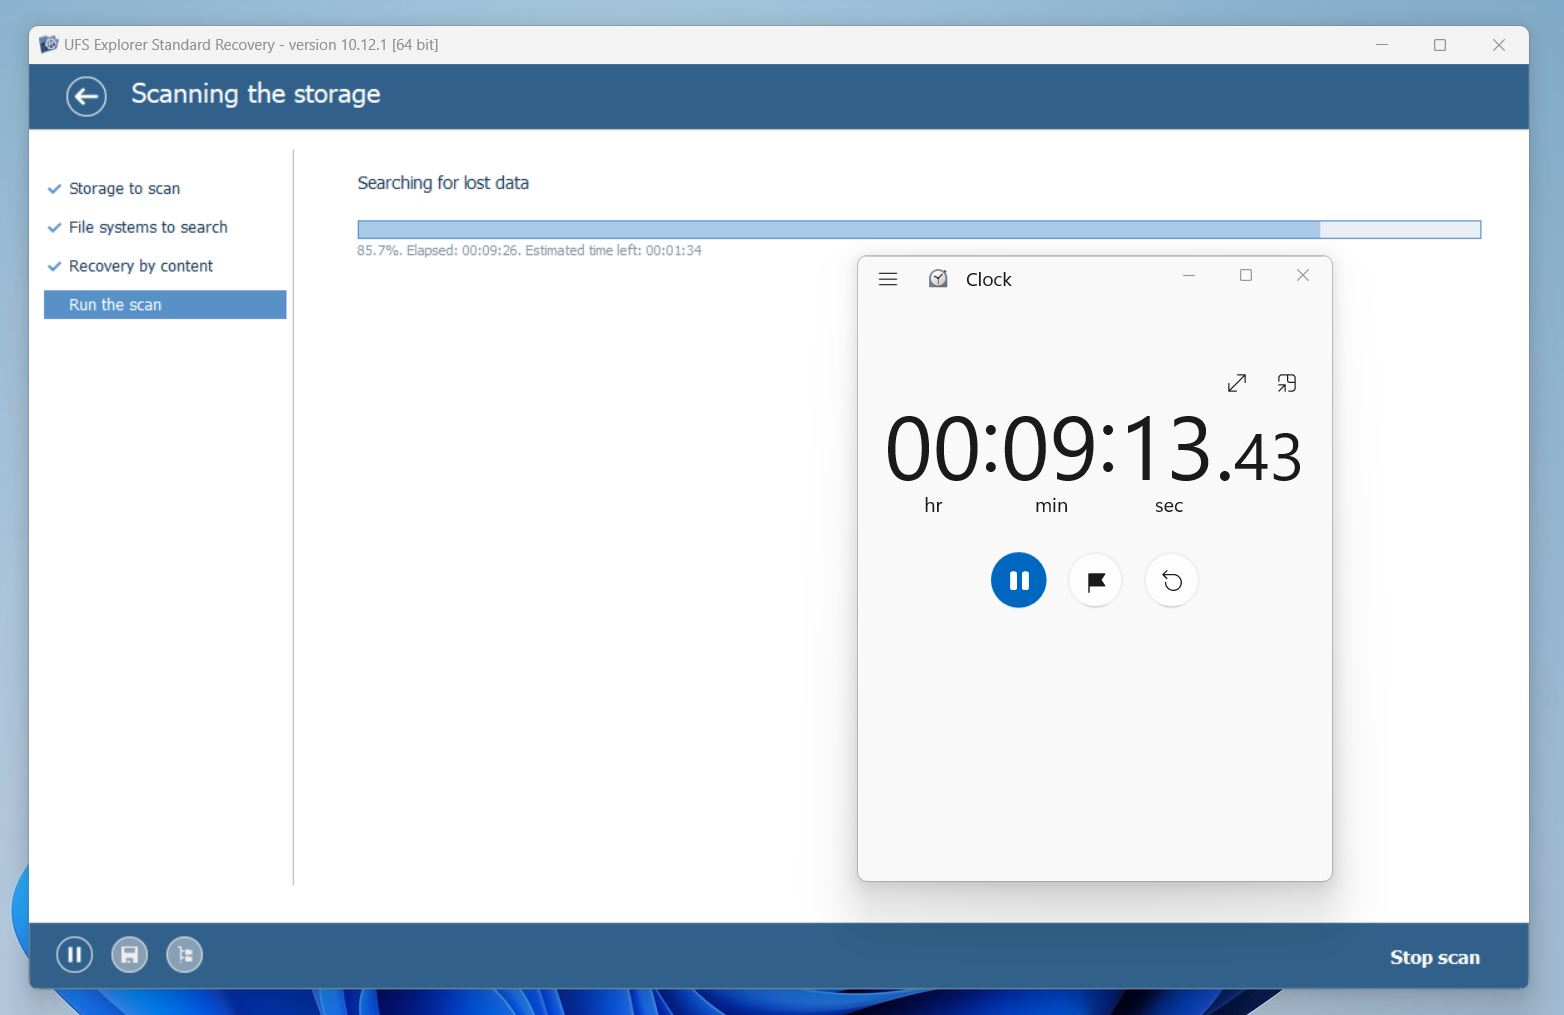The width and height of the screenshot is (1564, 1015).
Task: Close the Clock window
Action: point(1303,276)
